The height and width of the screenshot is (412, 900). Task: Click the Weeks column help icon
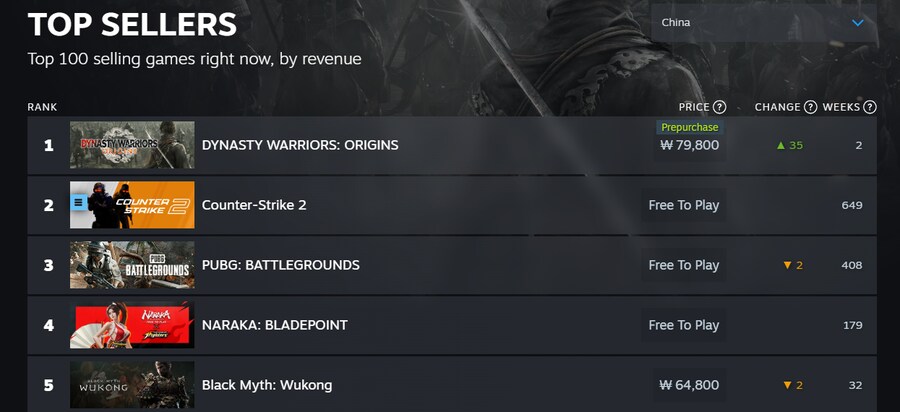(870, 107)
